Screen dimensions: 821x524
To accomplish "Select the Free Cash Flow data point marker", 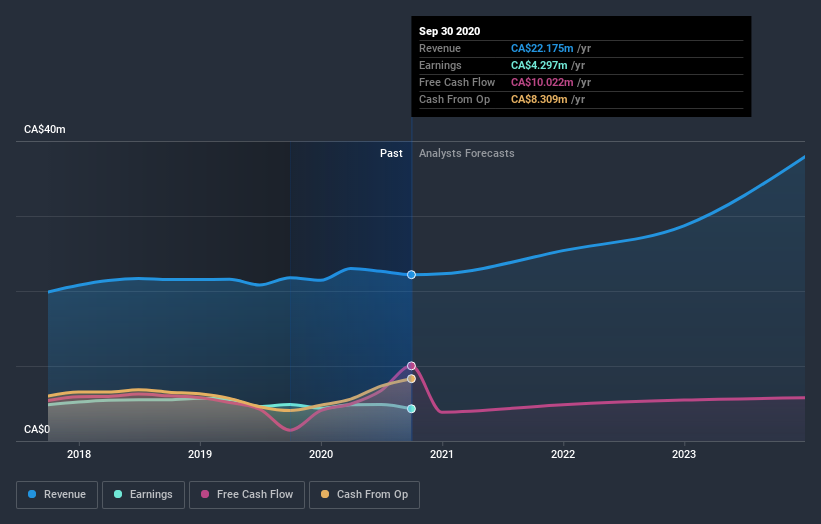I will (x=412, y=366).
